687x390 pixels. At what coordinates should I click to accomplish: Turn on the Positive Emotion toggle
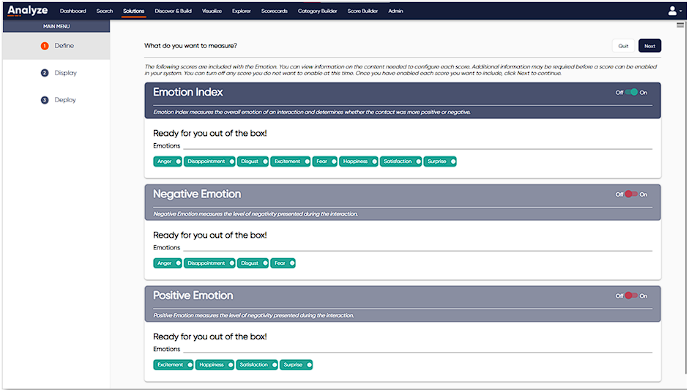pos(631,295)
